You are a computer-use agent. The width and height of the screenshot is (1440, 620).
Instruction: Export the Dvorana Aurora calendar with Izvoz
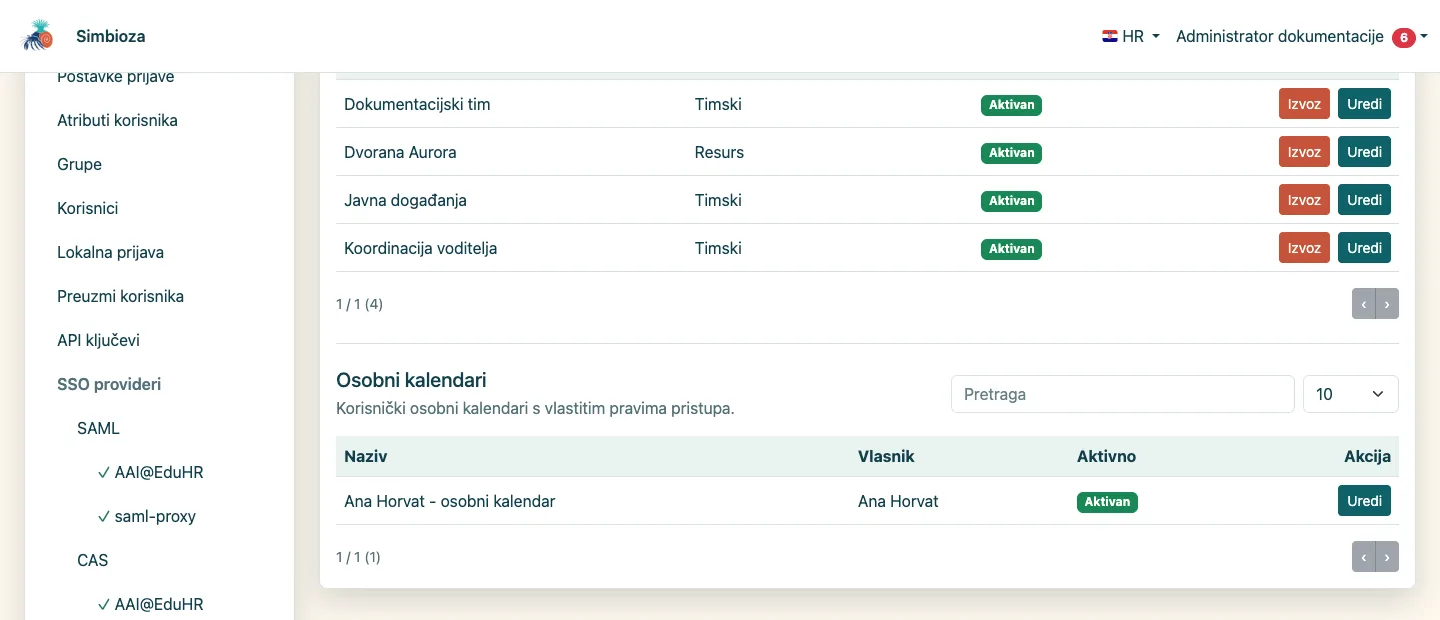coord(1304,152)
